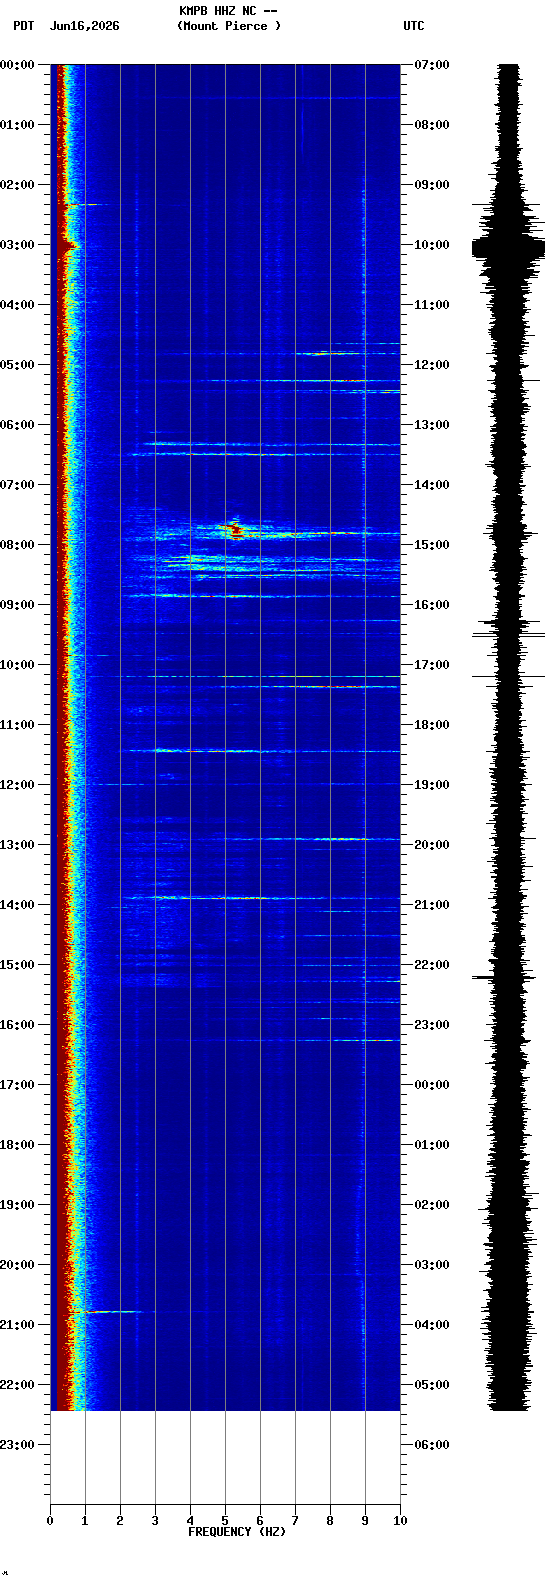Click the '10' frequency axis tick label
552x1584 pixels.
tap(400, 1521)
